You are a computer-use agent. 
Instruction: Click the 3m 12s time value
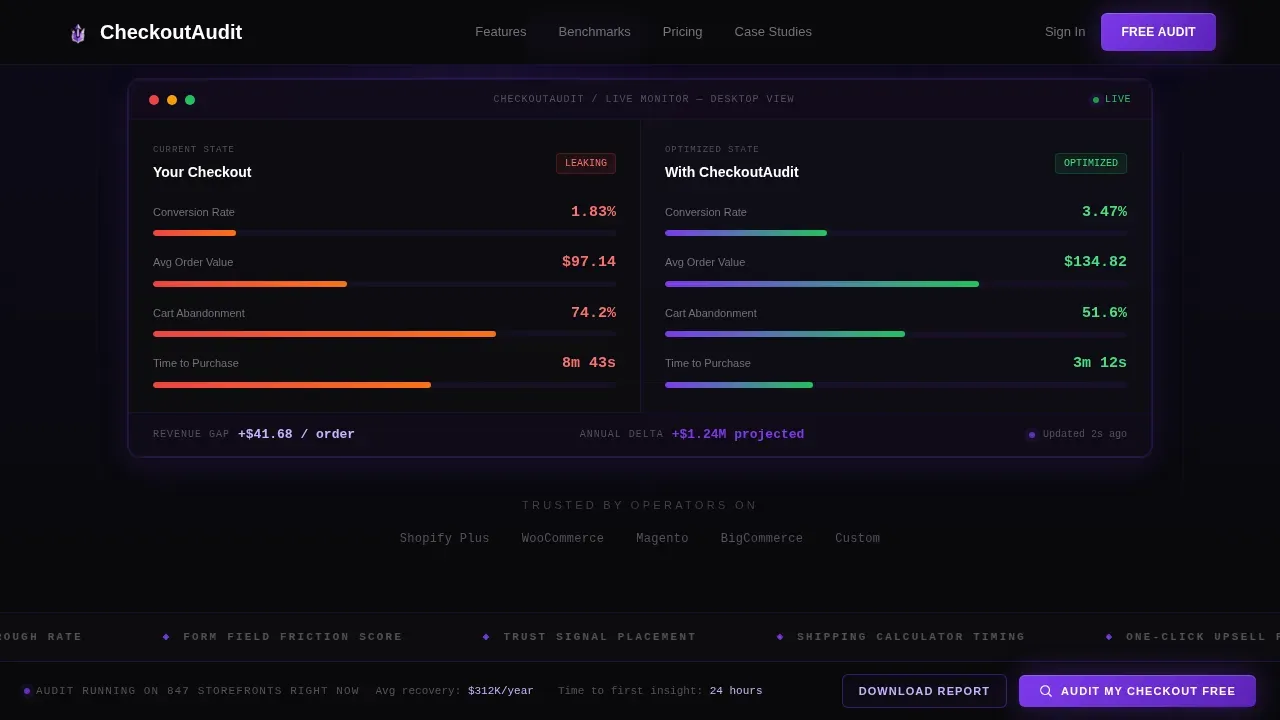click(x=1100, y=363)
